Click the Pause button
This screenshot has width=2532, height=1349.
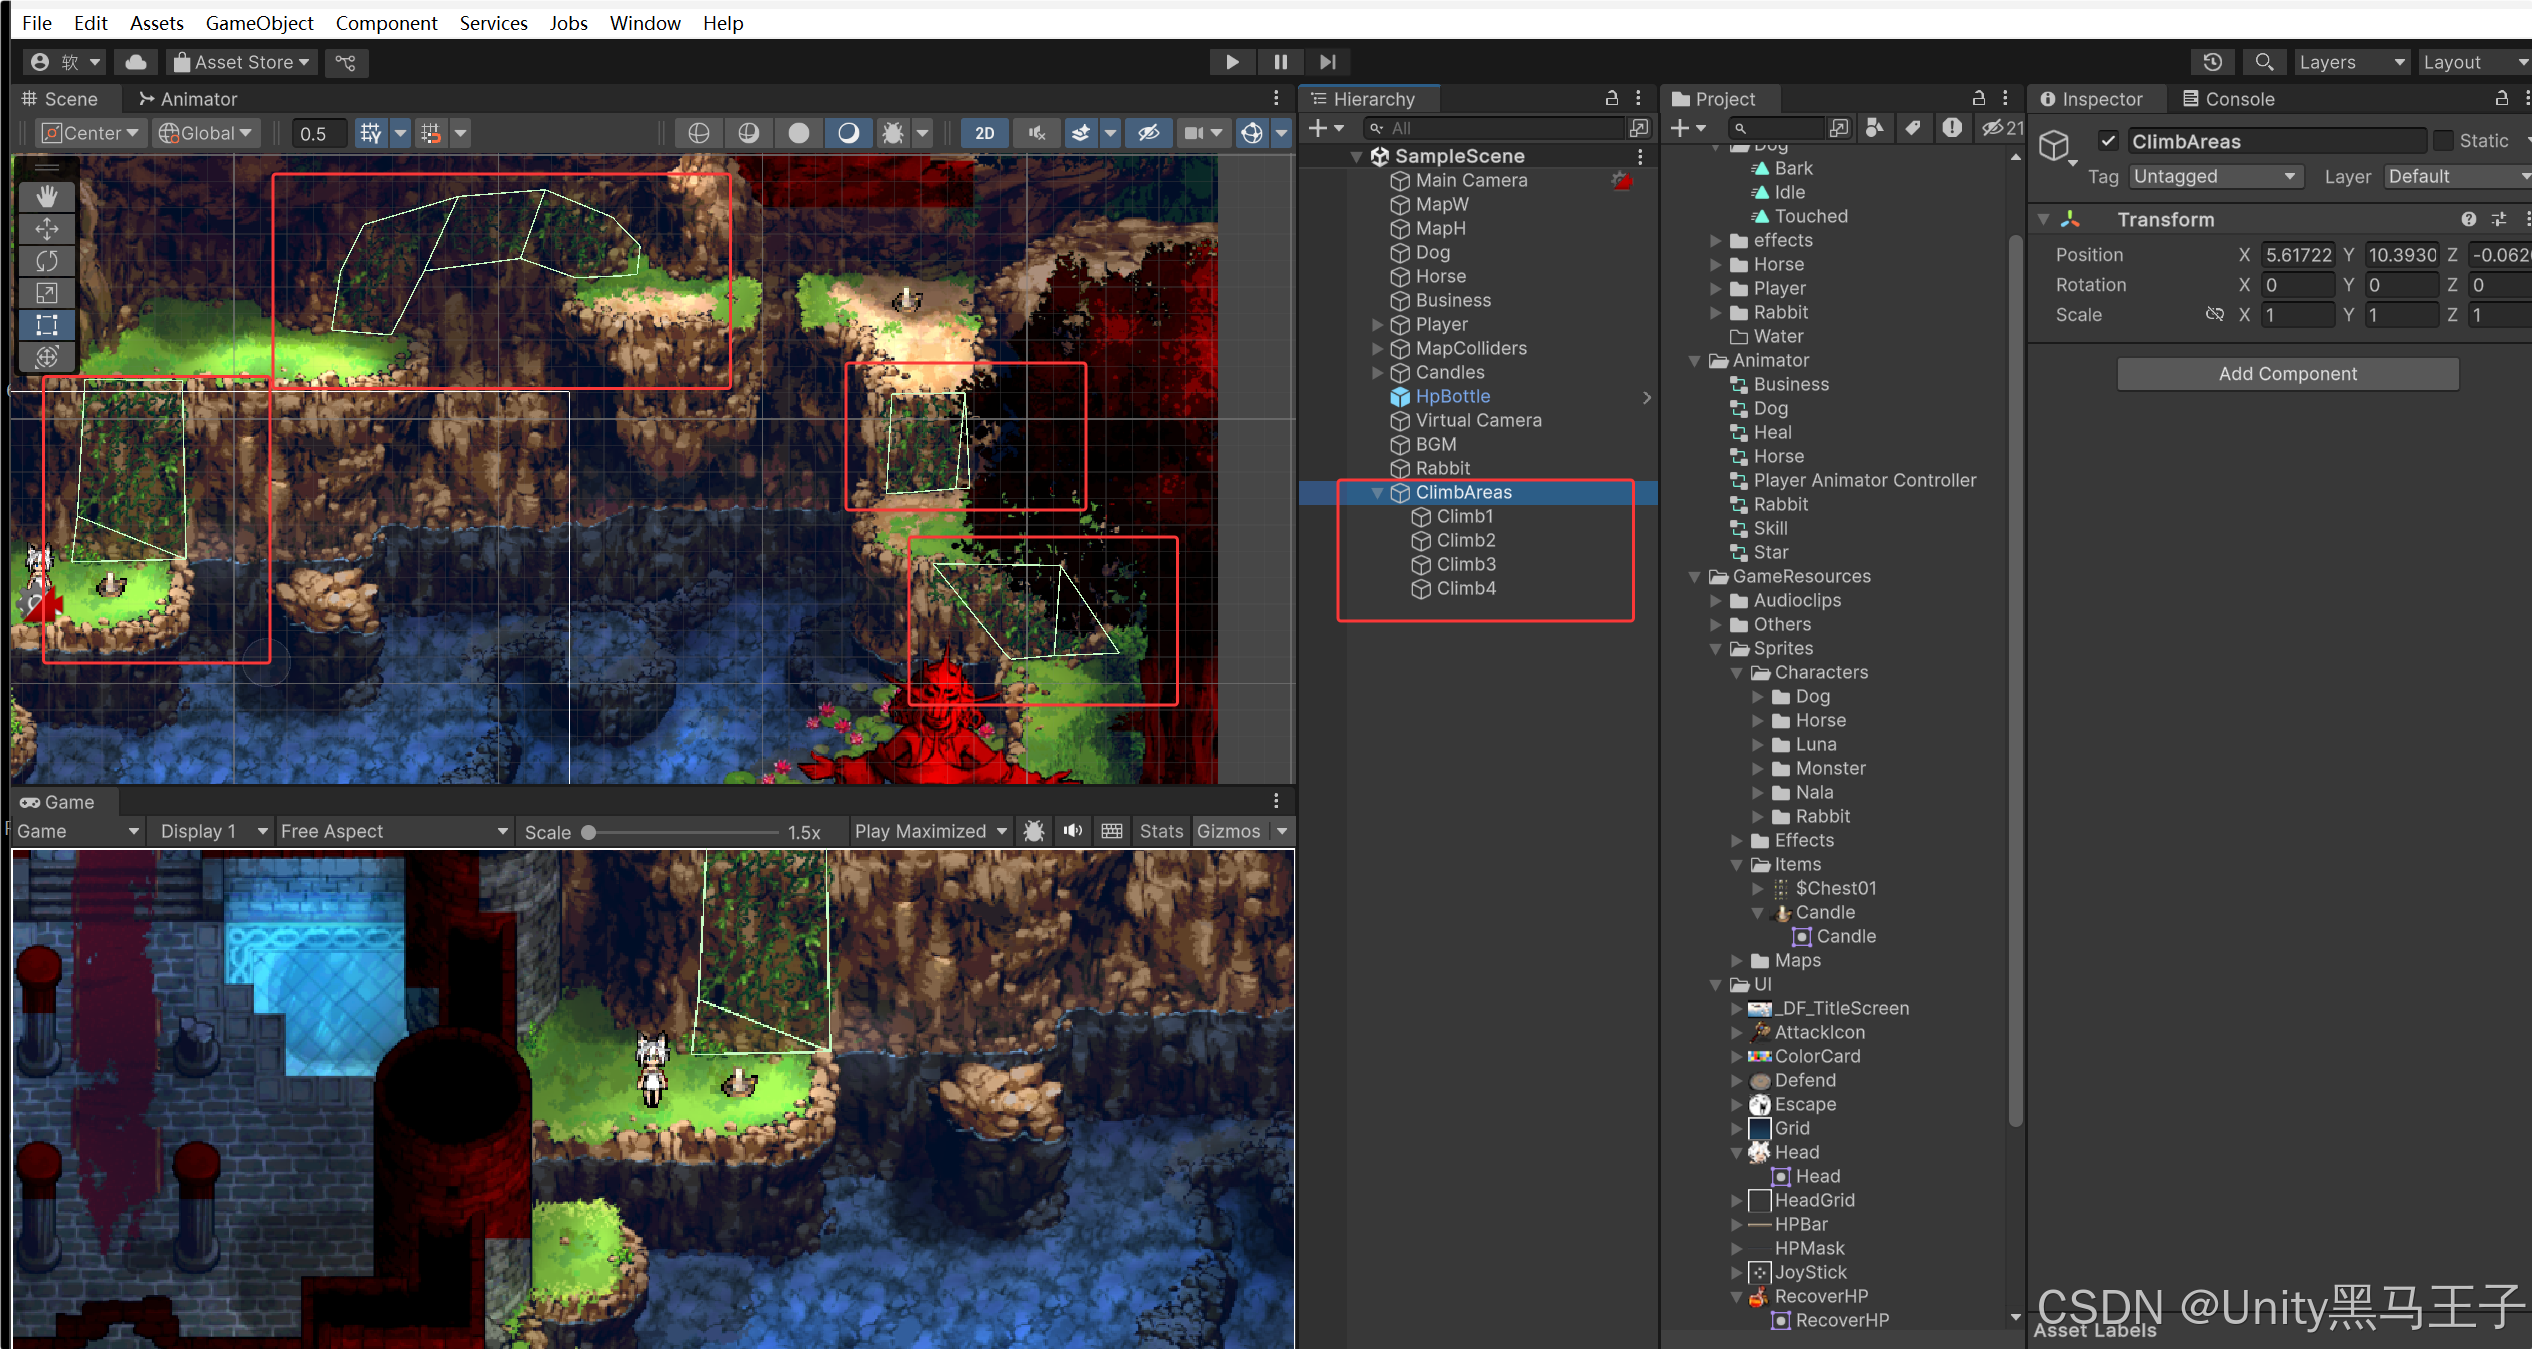click(1280, 62)
